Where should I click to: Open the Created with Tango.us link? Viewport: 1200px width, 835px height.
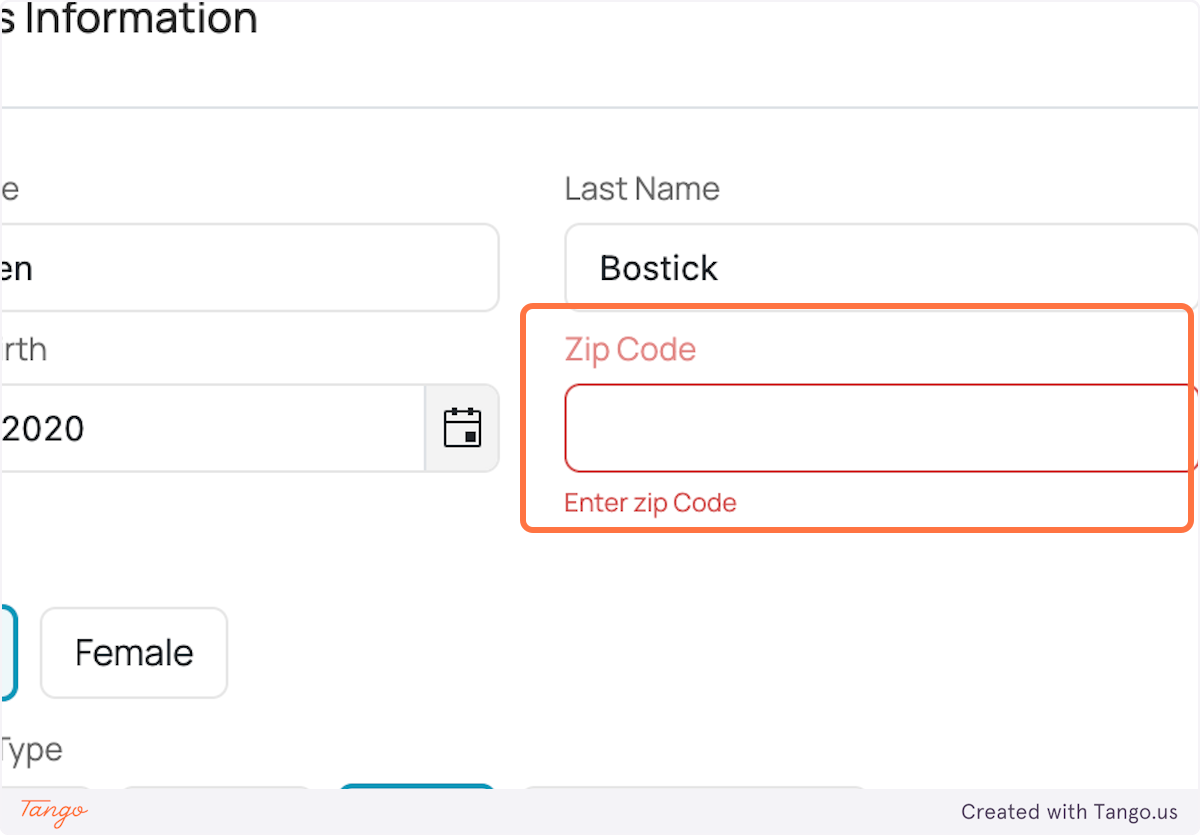1071,812
